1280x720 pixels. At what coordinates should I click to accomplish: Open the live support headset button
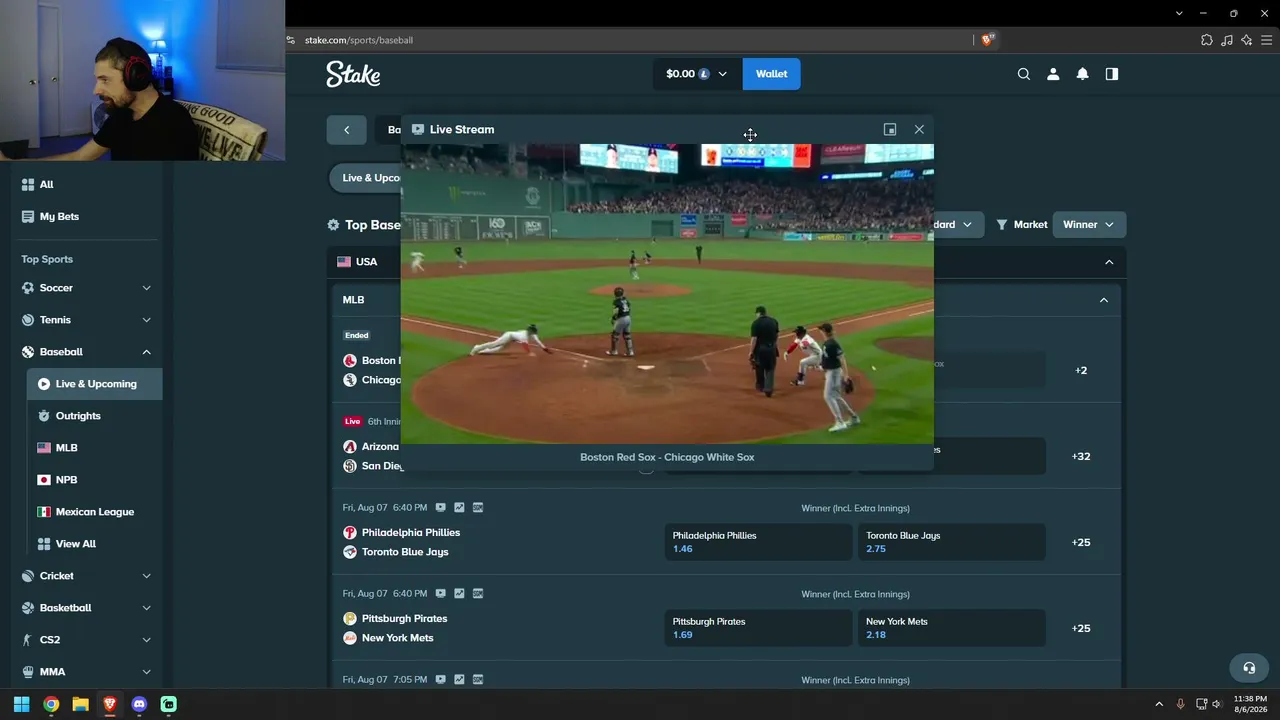pos(1249,668)
